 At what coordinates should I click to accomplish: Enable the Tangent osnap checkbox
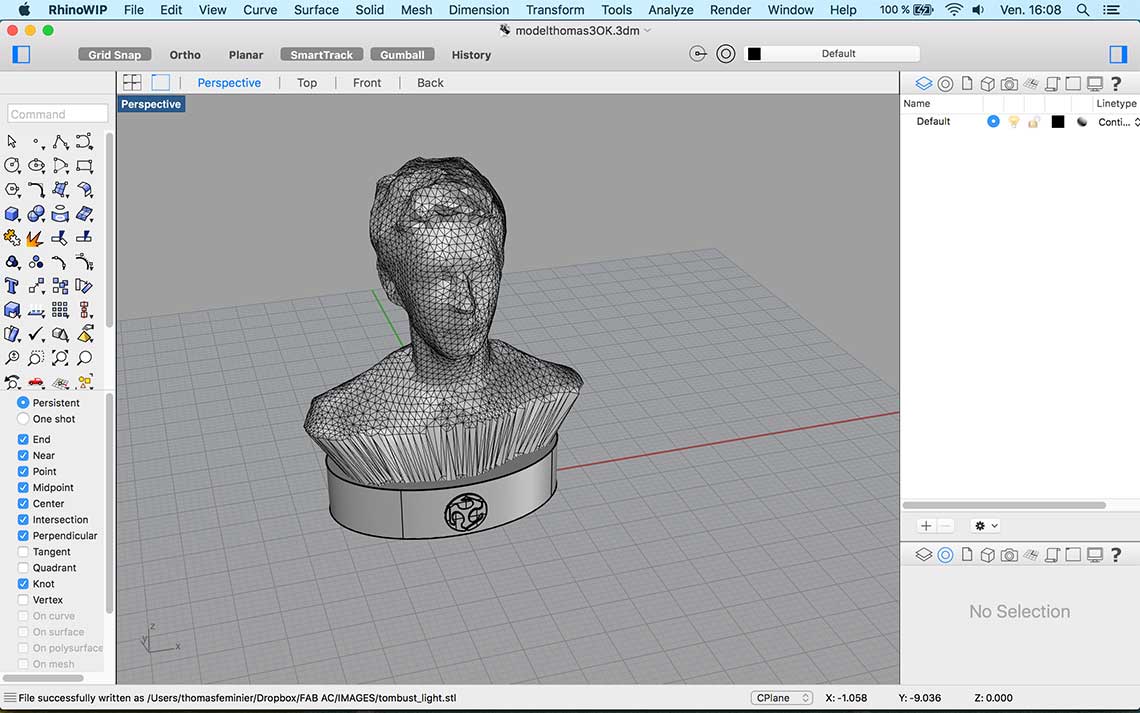[x=23, y=552]
